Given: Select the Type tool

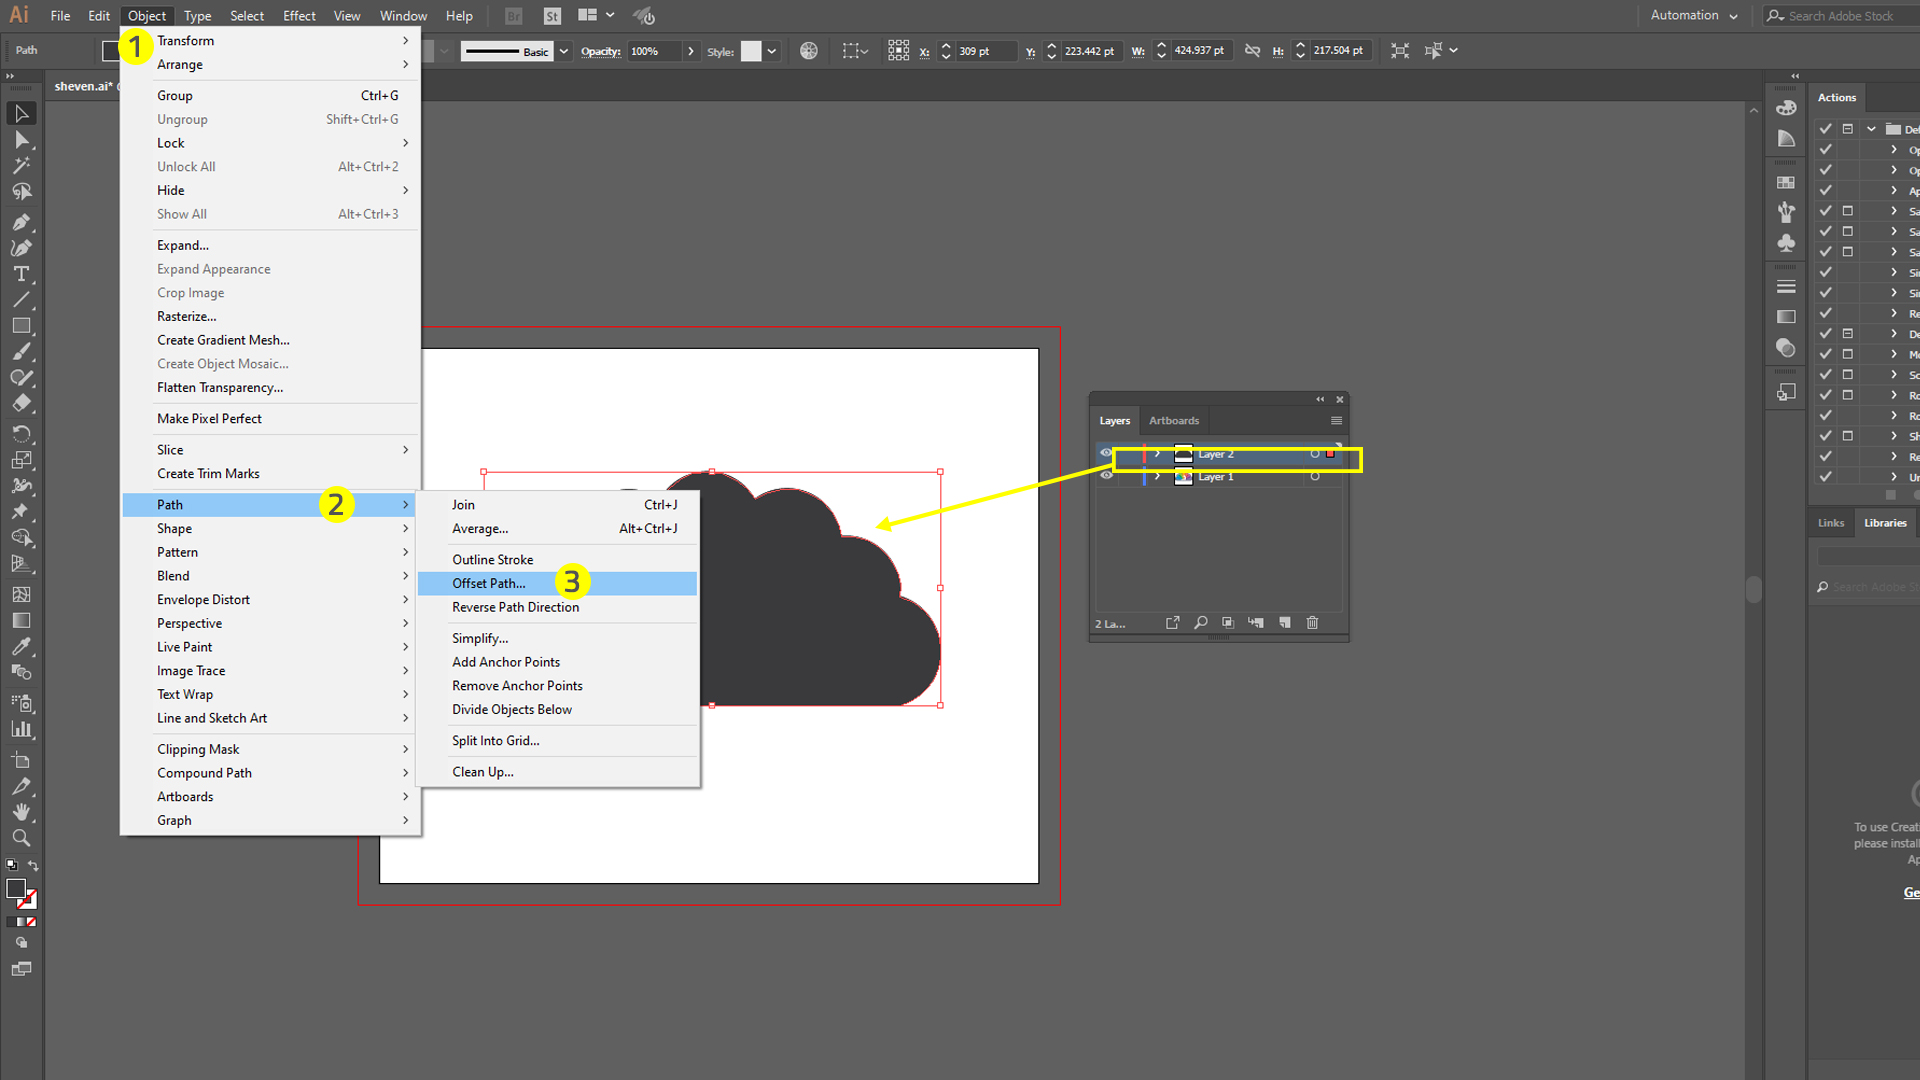Looking at the screenshot, I should pos(21,274).
